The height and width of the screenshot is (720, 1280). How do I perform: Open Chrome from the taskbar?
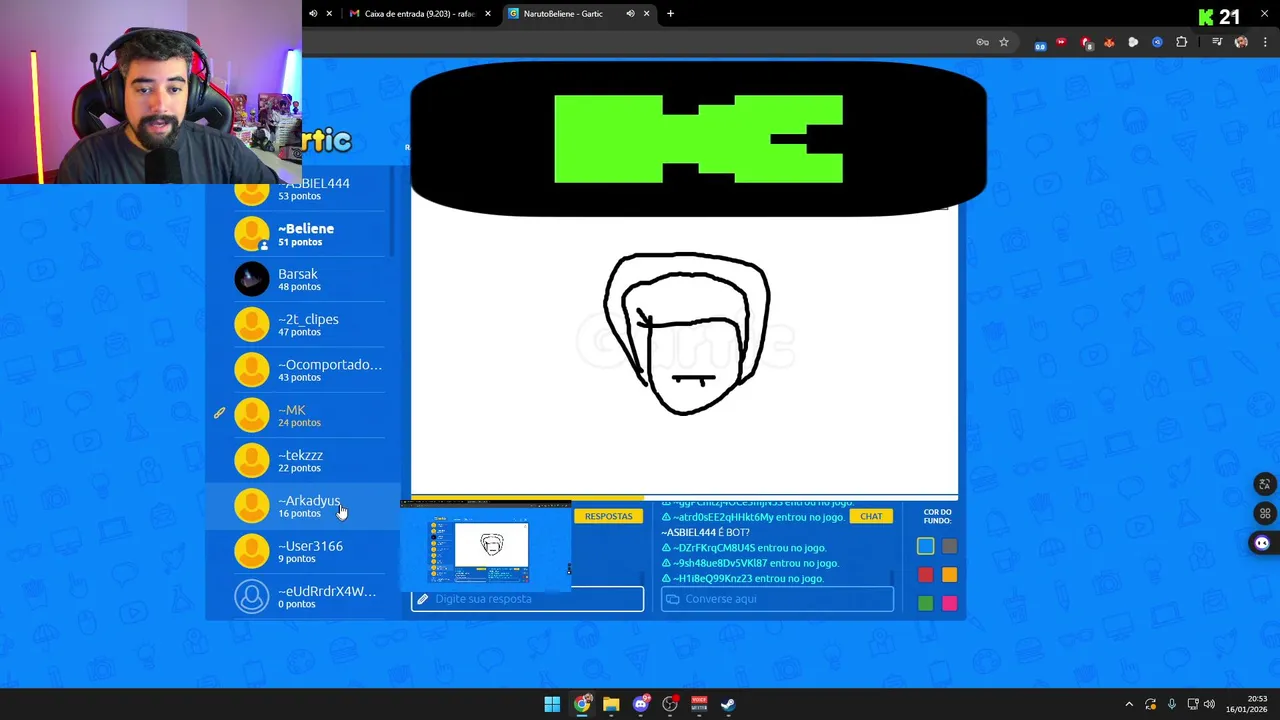582,704
